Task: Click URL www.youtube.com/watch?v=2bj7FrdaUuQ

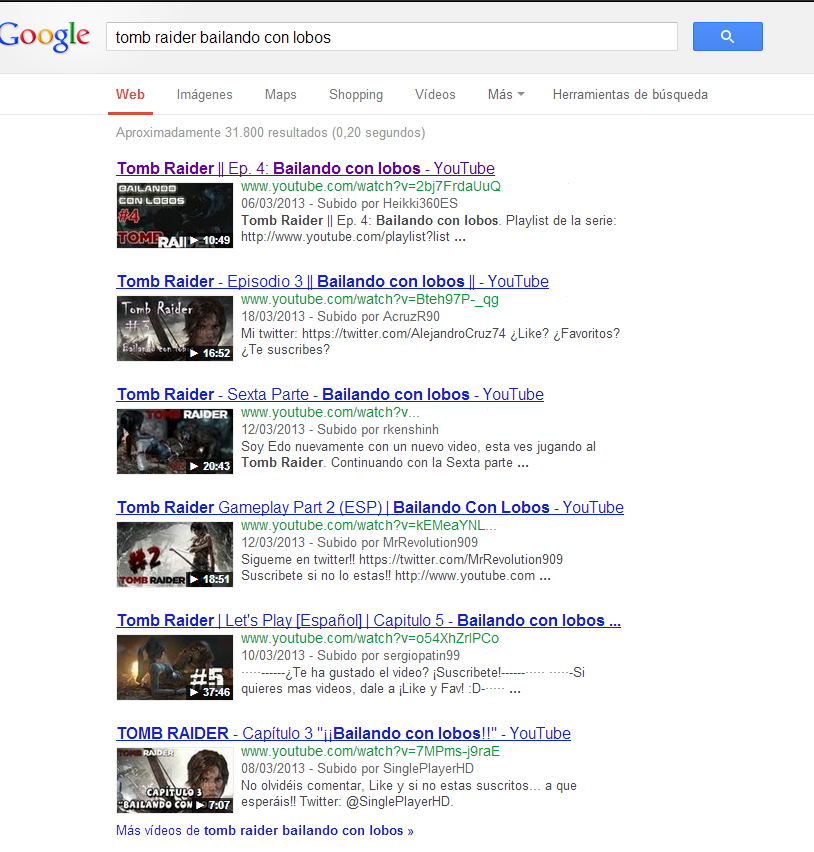Action: click(x=371, y=186)
